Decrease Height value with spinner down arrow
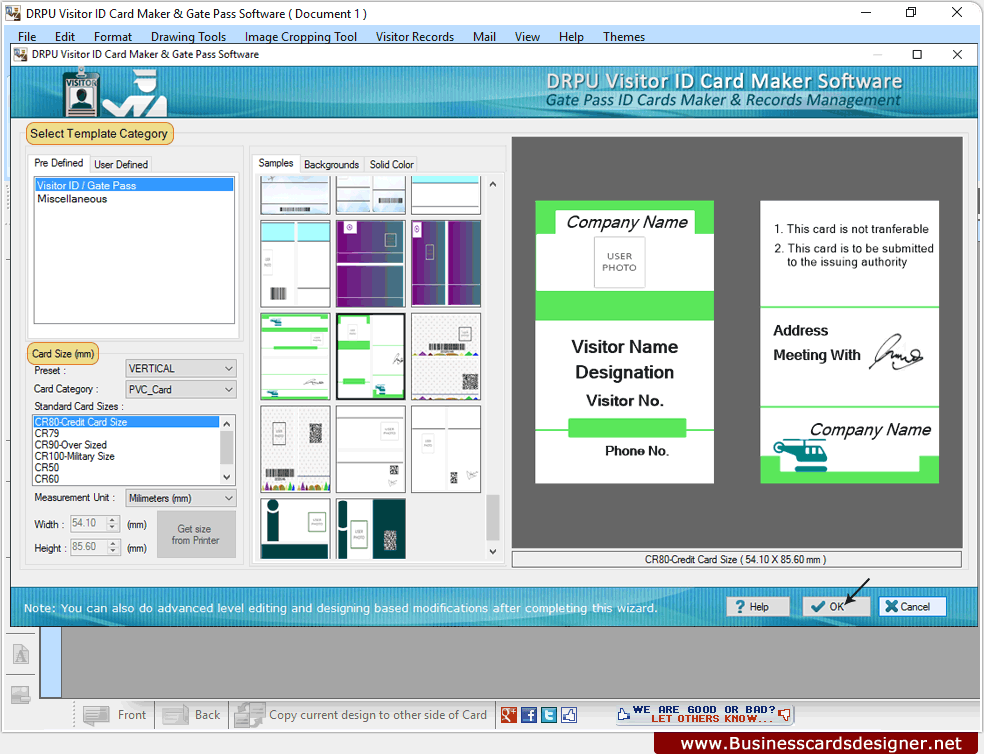Viewport: 984px width, 754px height. click(112, 551)
